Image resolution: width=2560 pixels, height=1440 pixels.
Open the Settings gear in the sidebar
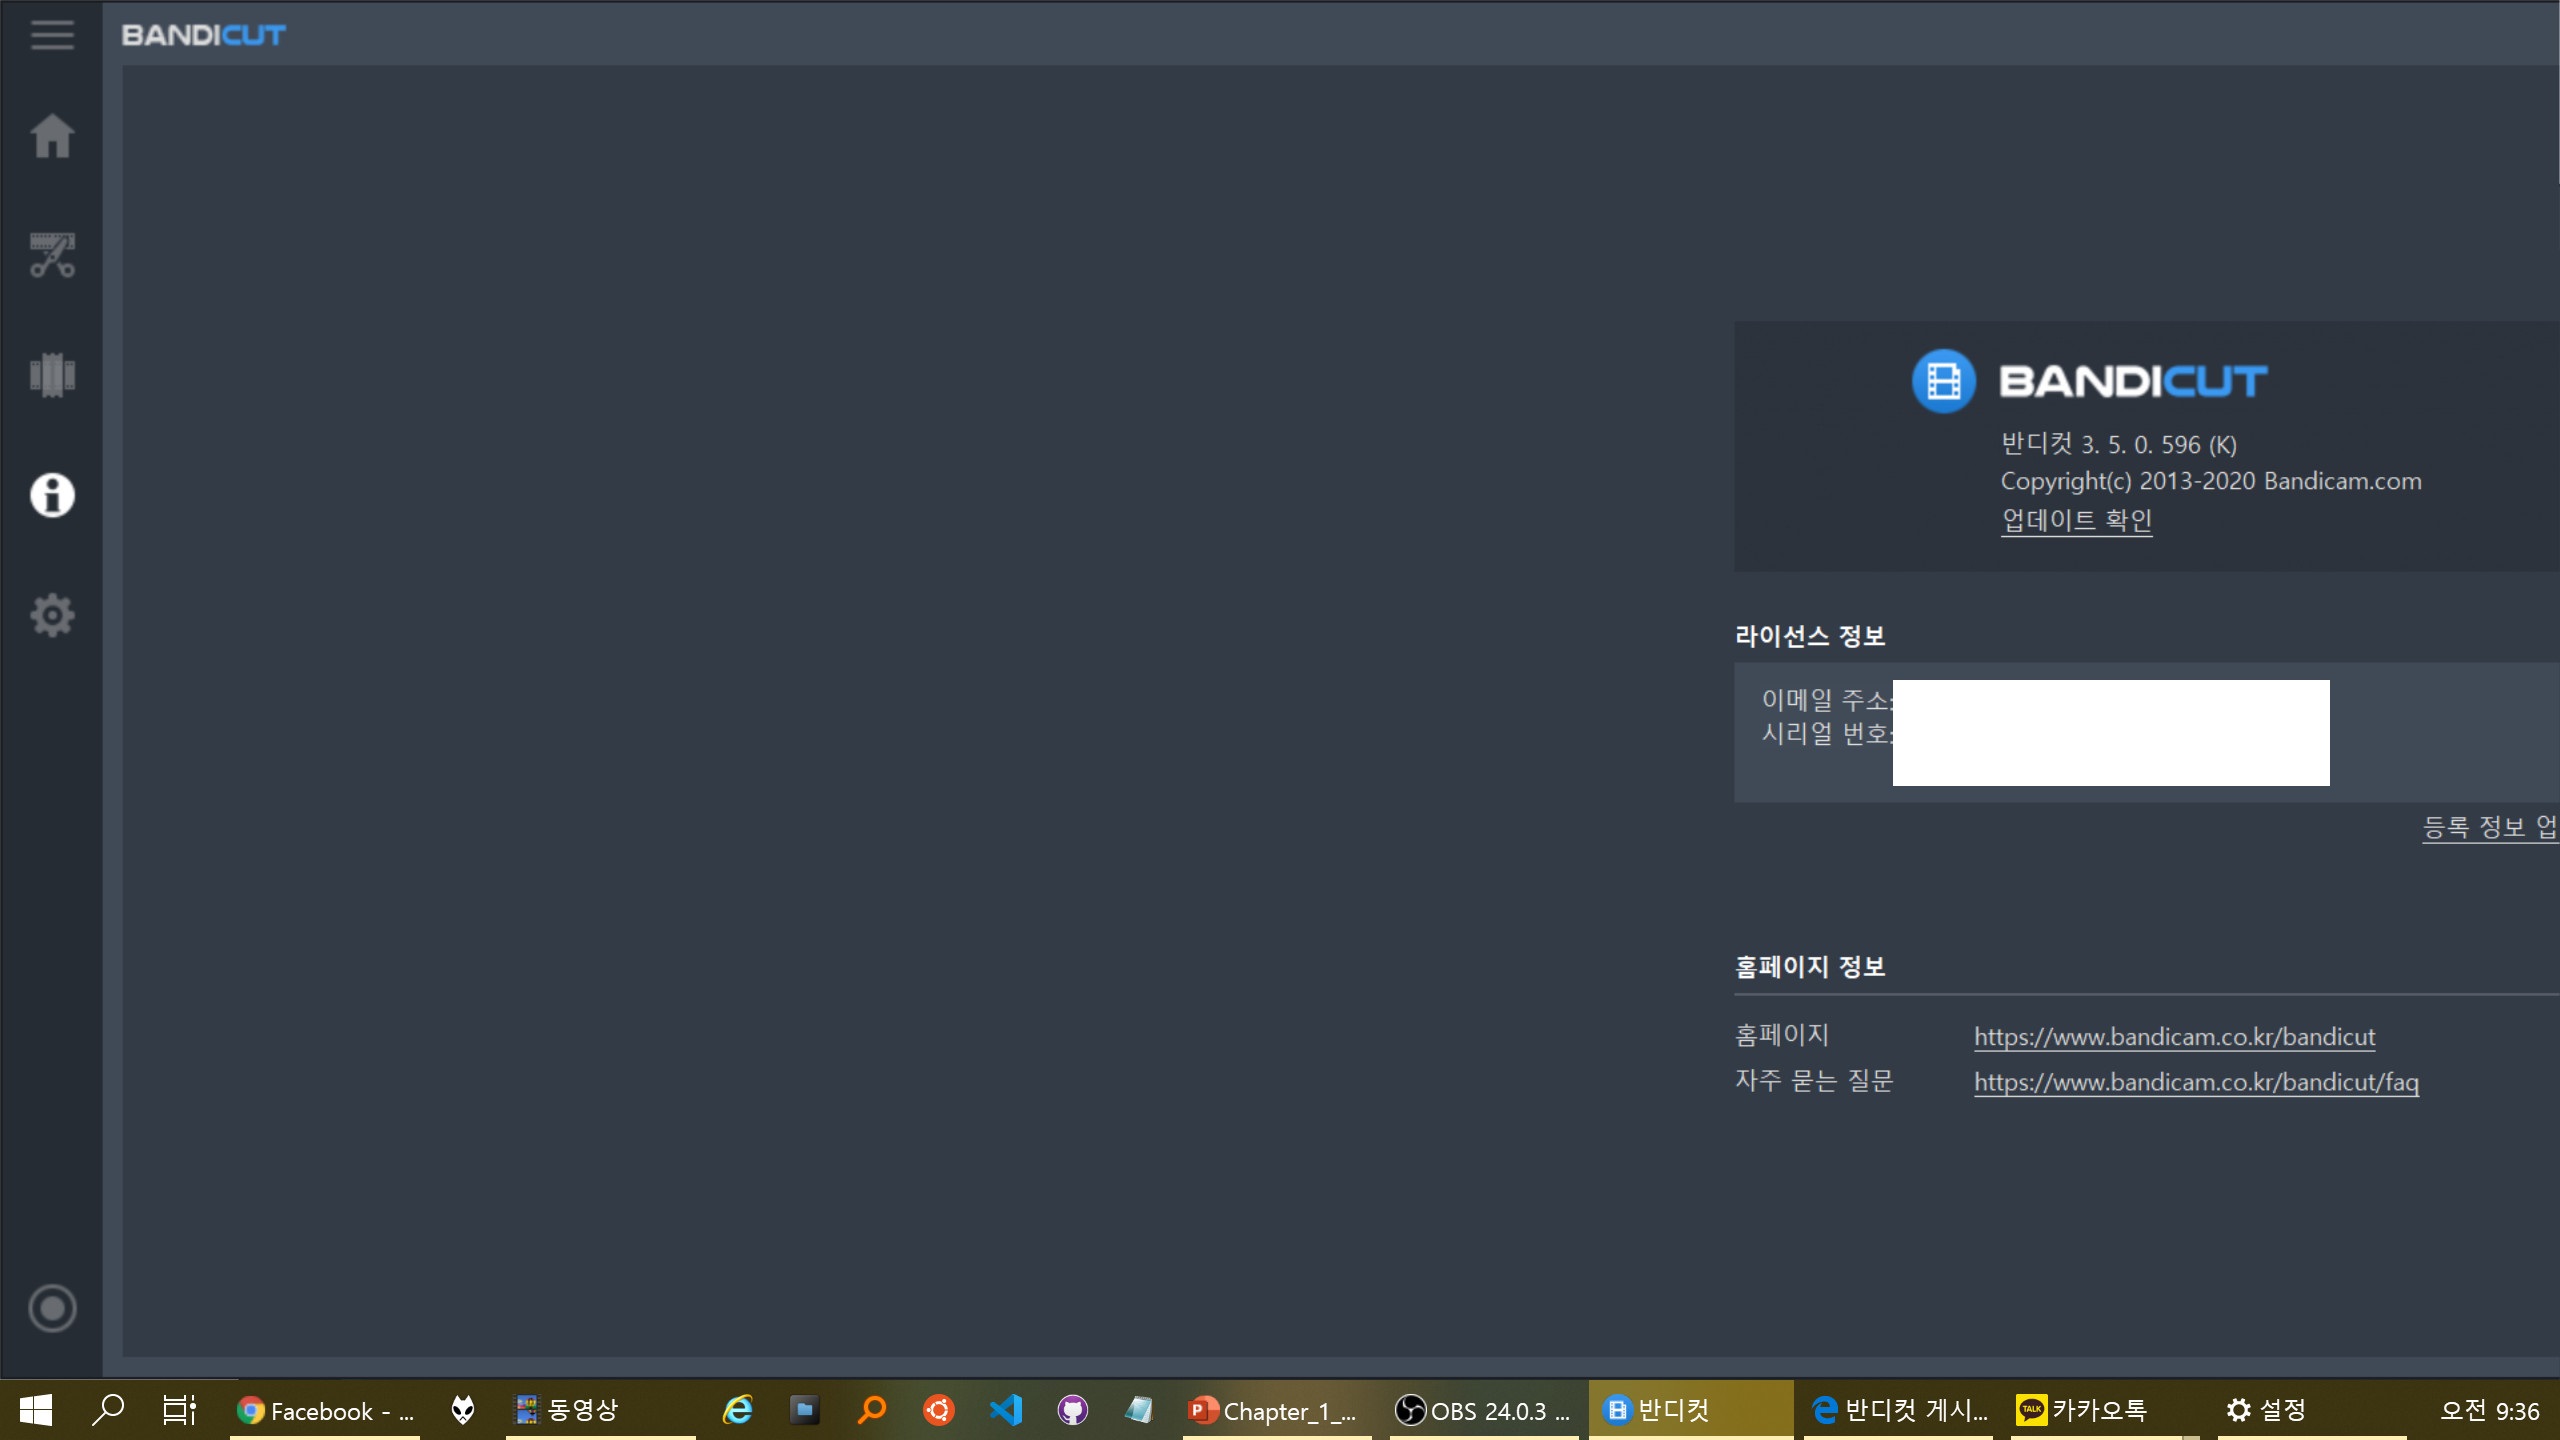52,615
